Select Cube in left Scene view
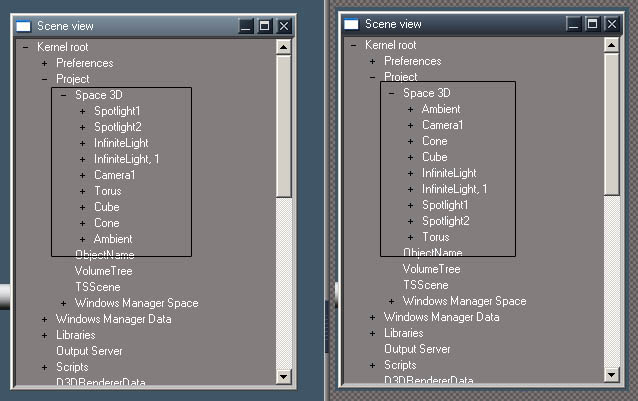 [107, 207]
